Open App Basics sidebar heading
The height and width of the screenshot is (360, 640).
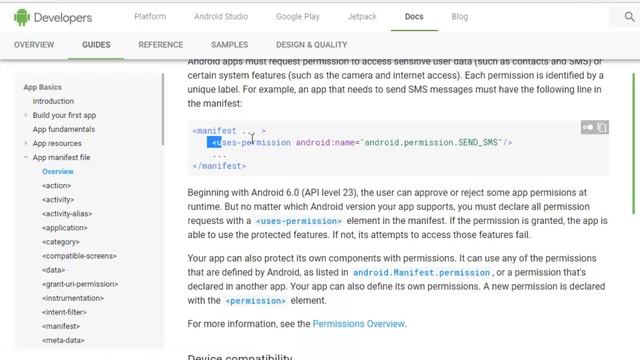click(42, 87)
